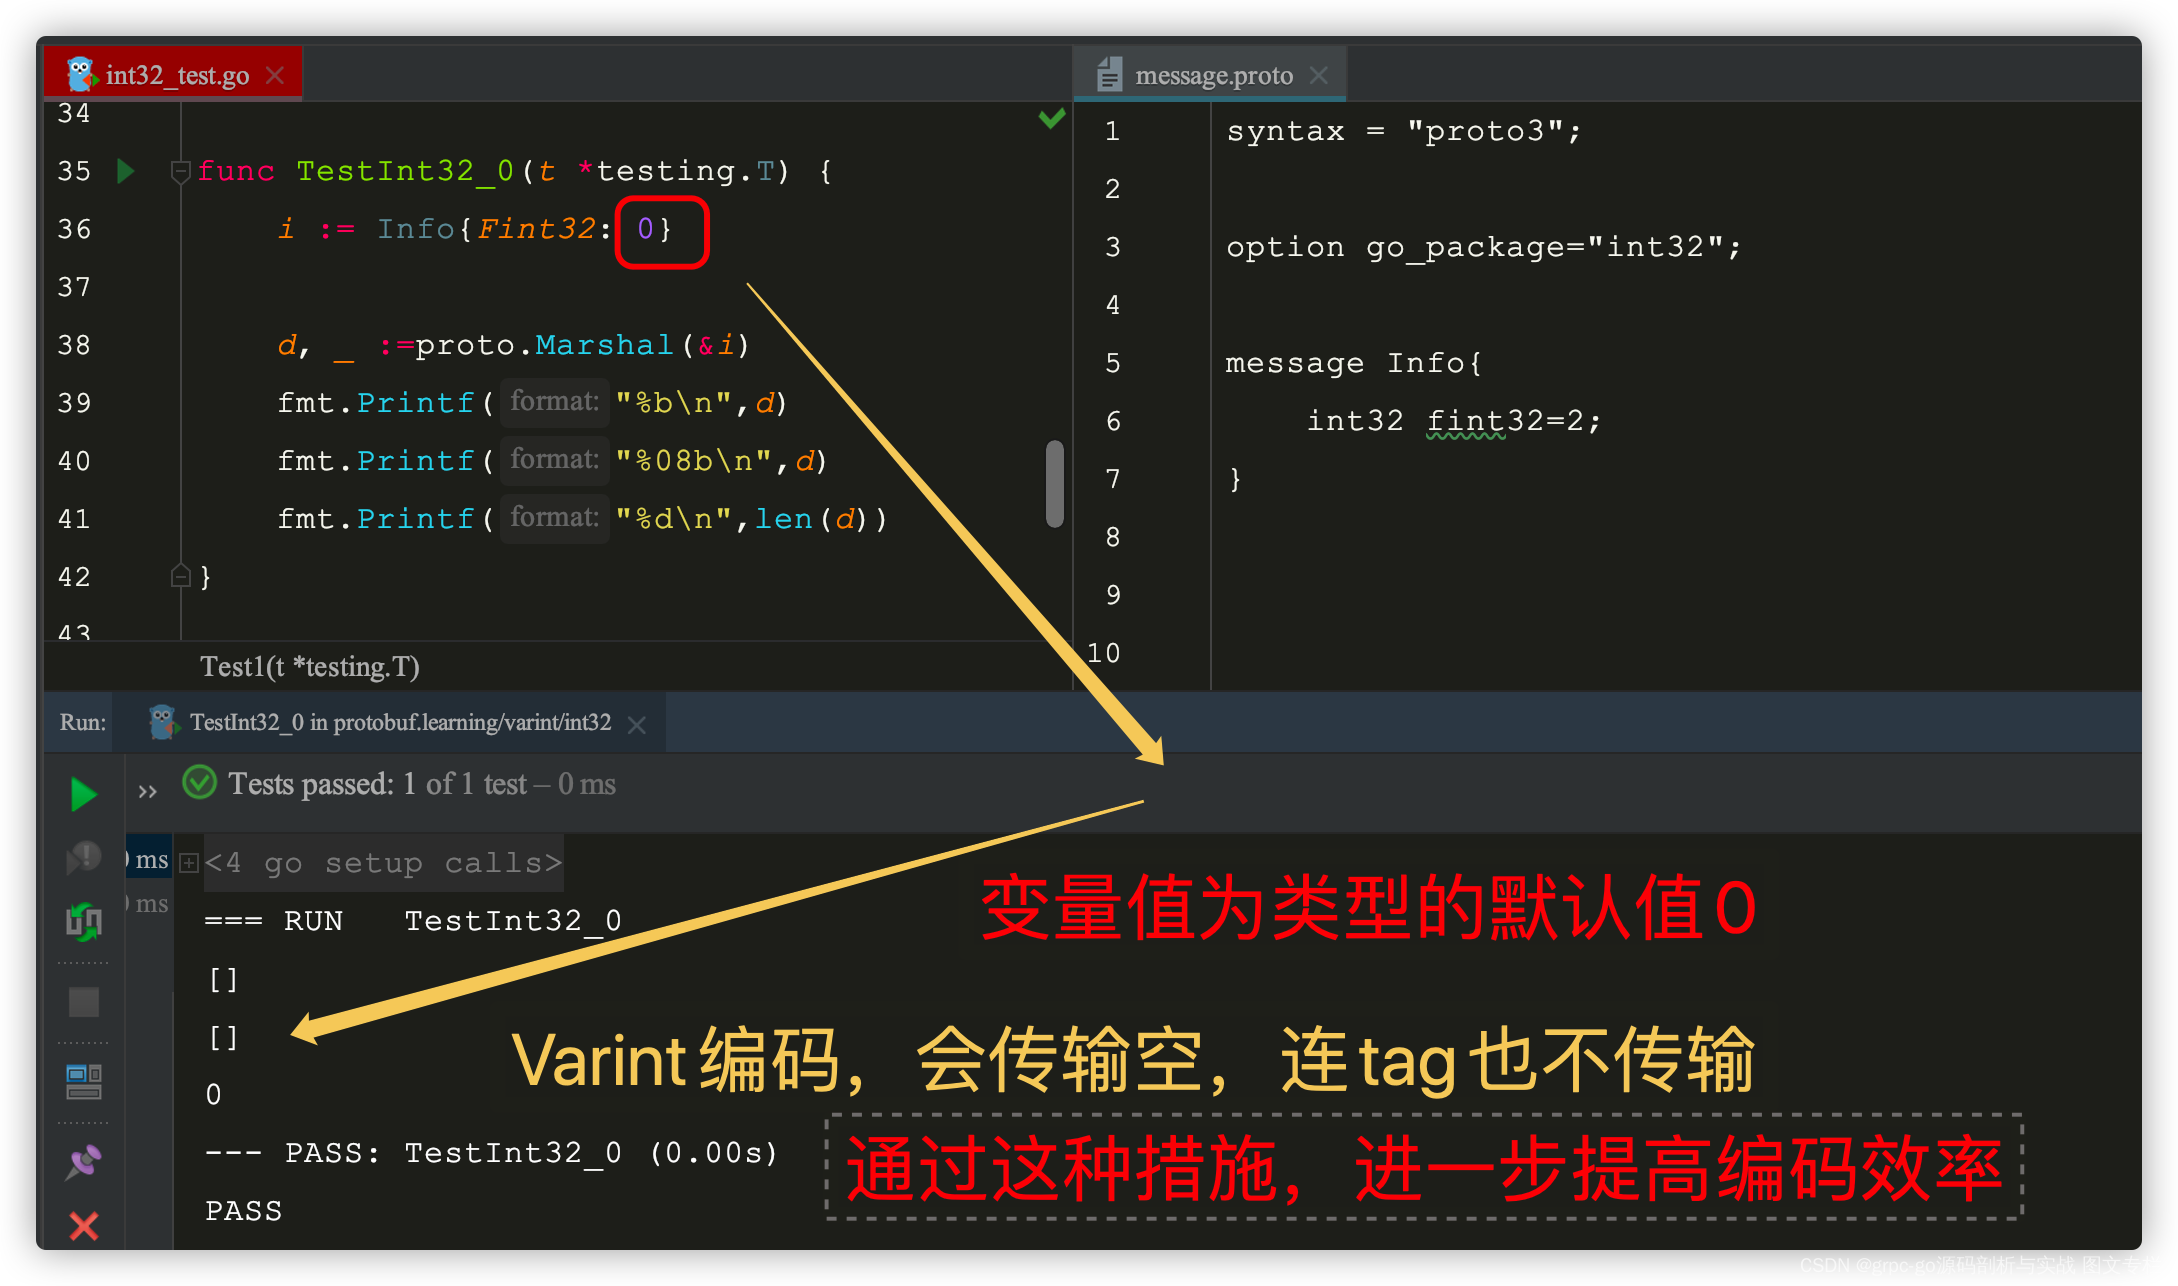The height and width of the screenshot is (1286, 2178).
Task: Click the editor vertical scrollbar thumb
Action: tap(1054, 483)
